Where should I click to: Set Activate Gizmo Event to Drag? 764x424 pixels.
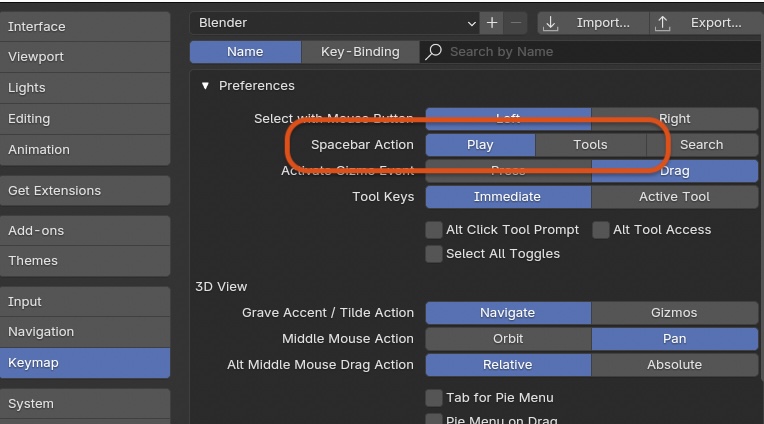tap(674, 171)
